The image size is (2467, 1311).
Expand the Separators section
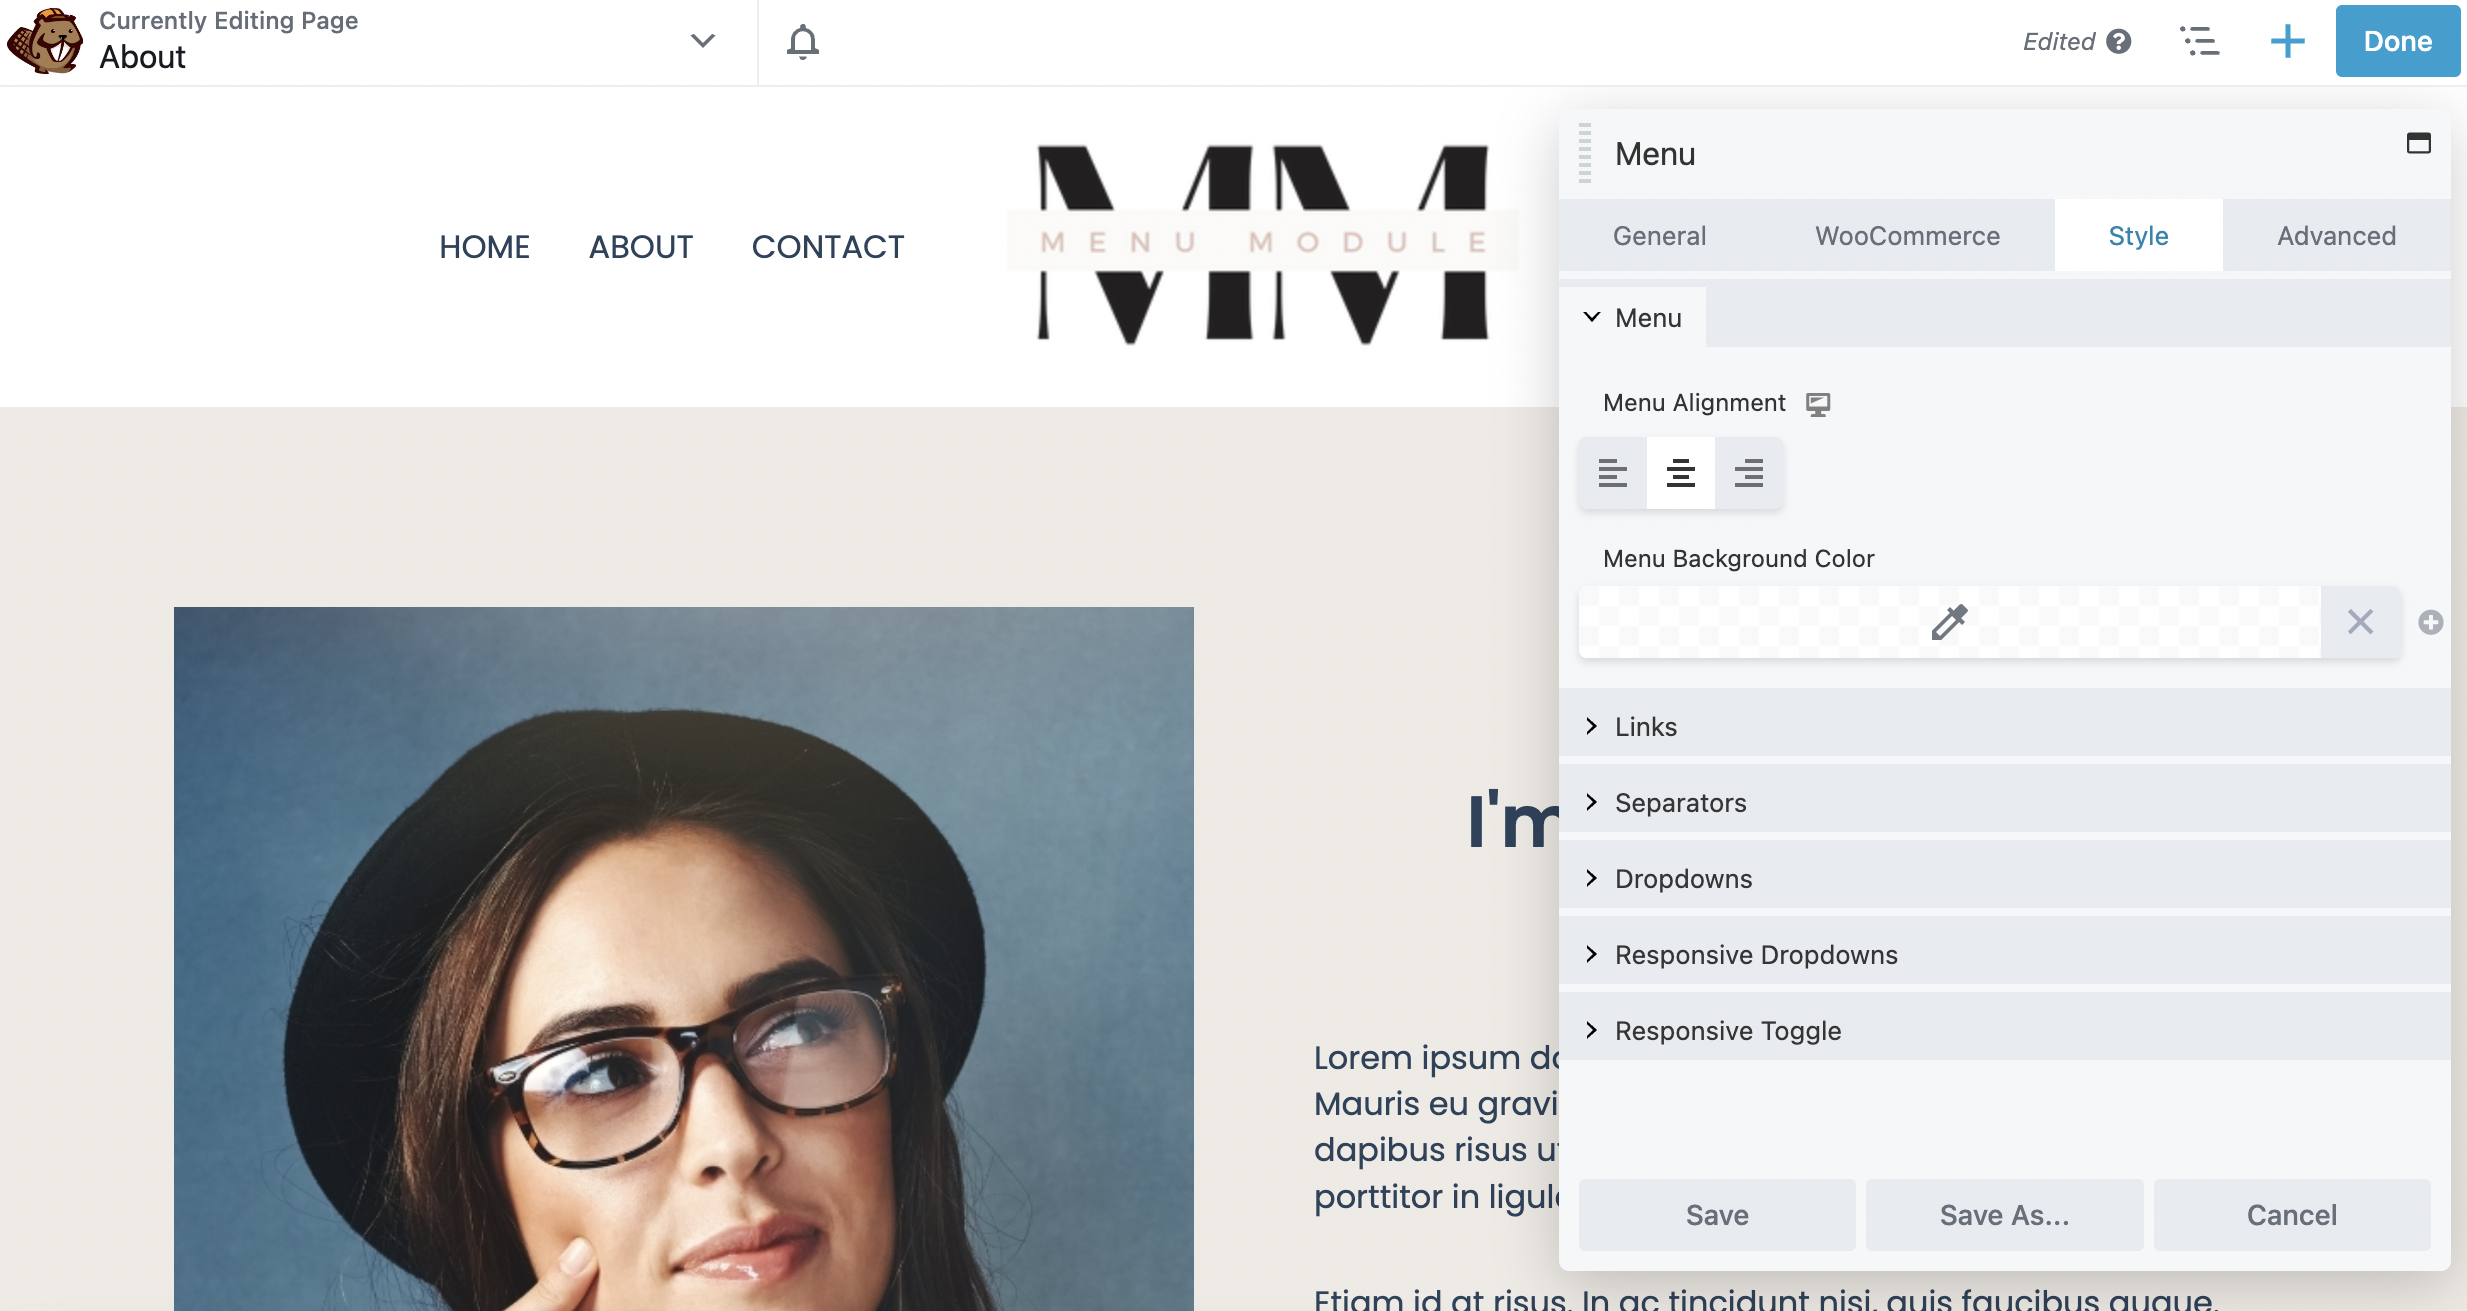pos(1679,802)
